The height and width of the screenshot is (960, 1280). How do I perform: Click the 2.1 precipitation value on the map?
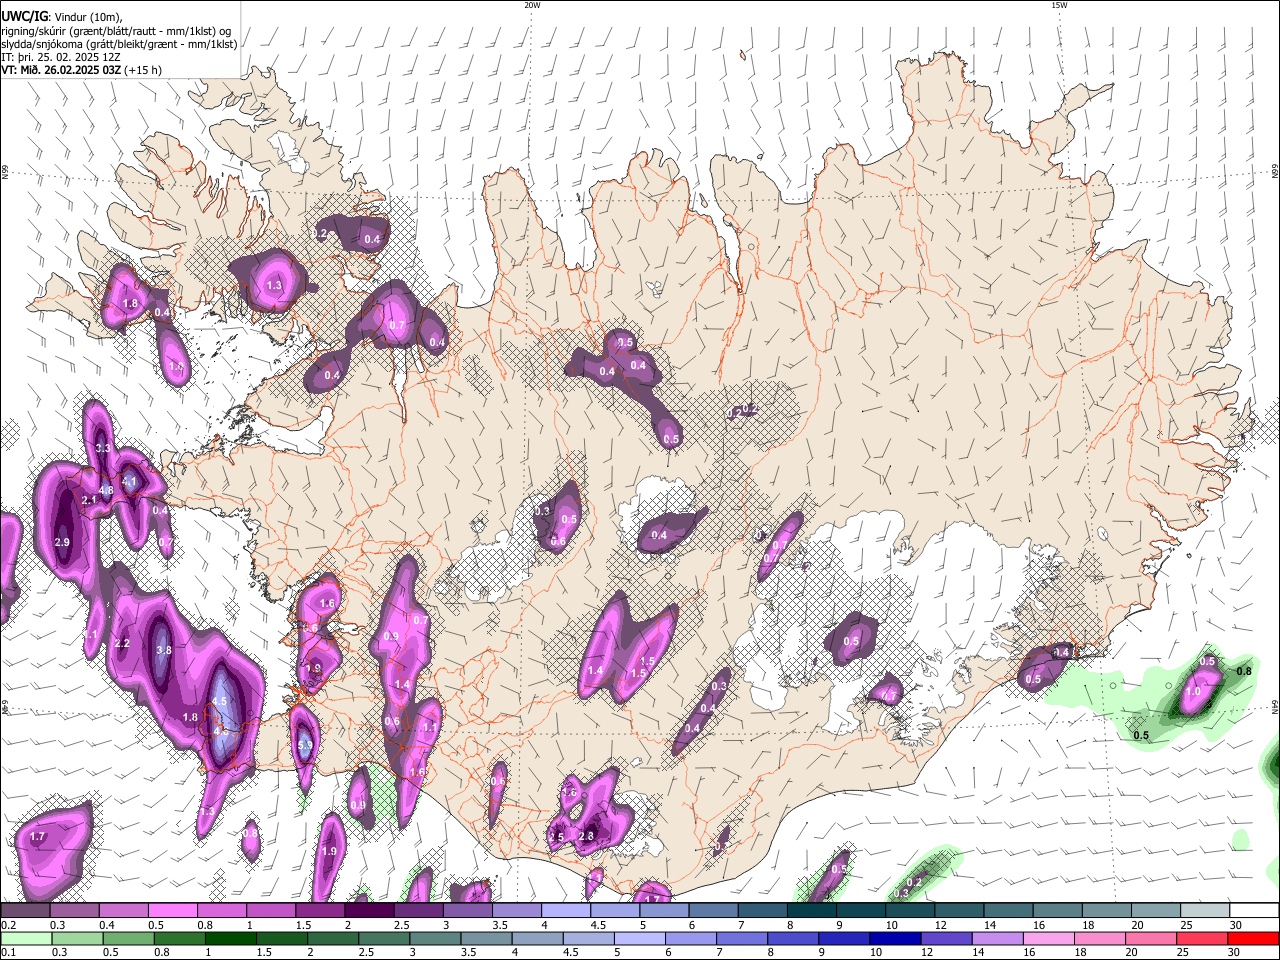(x=88, y=500)
